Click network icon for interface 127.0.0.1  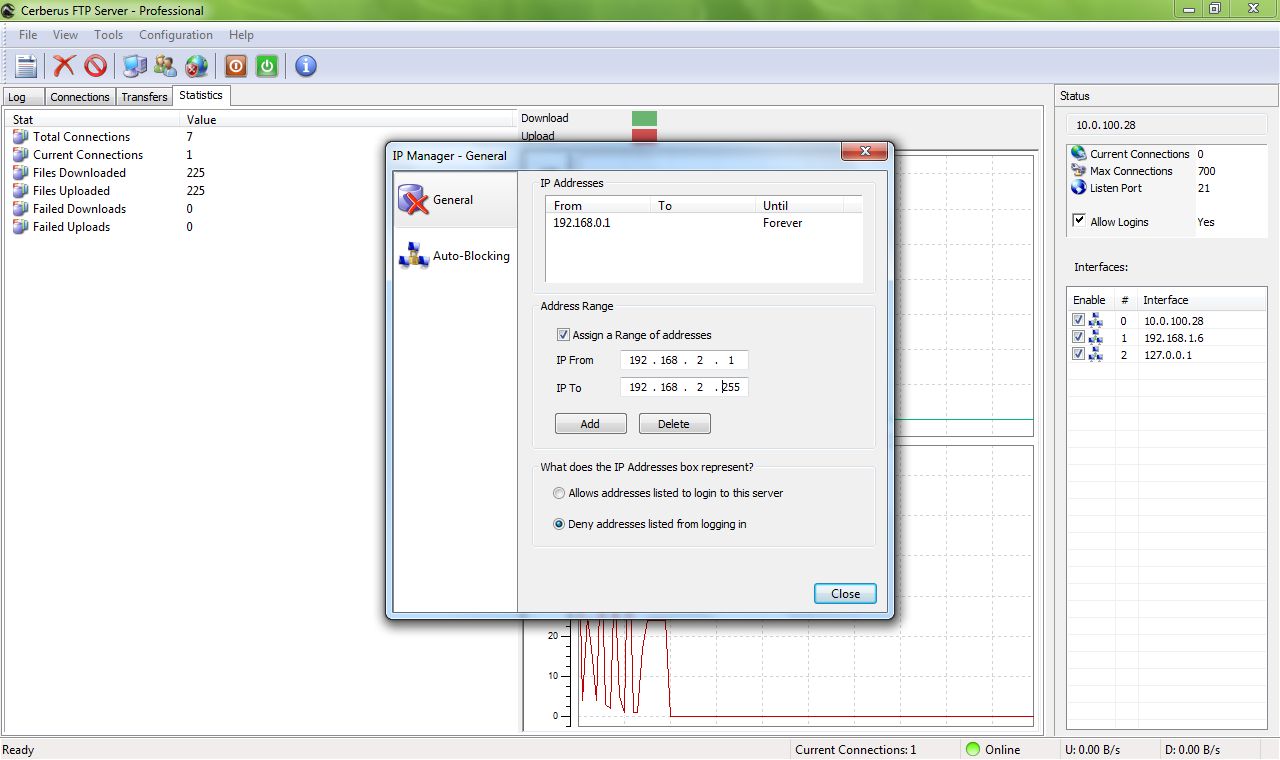1096,355
